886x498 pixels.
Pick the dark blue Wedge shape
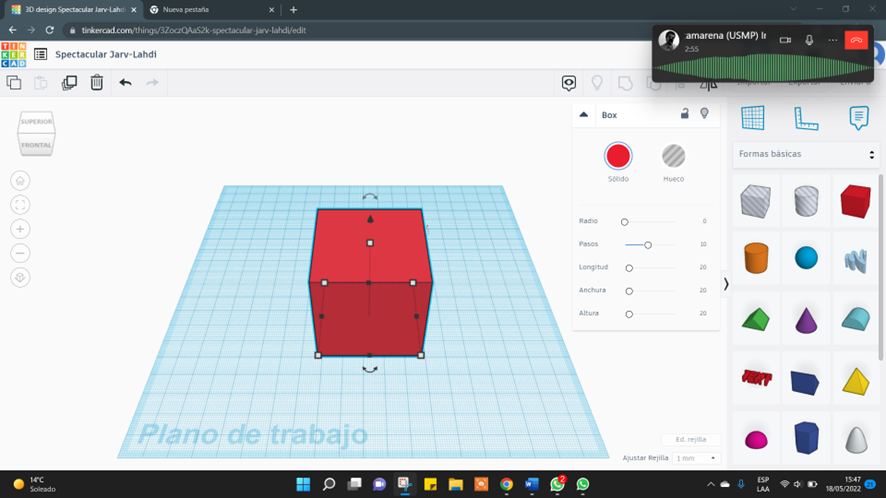[806, 382]
